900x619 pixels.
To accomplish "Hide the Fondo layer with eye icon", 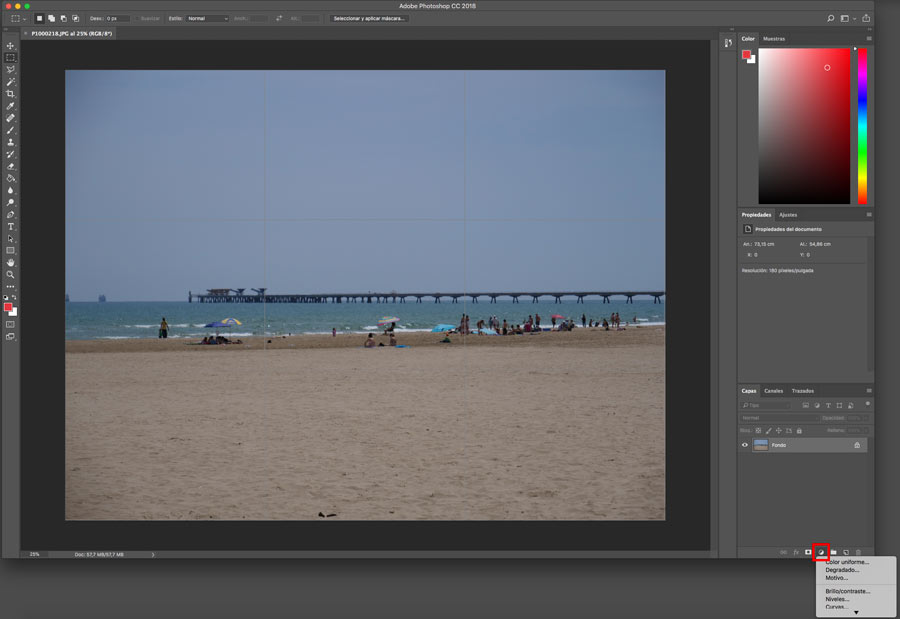I will [x=745, y=445].
